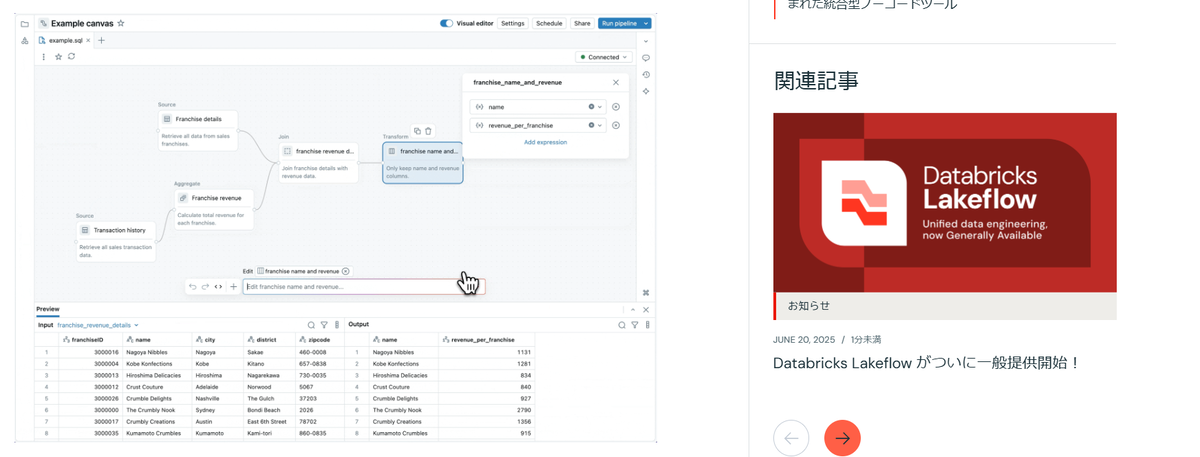Open the Input table column options icon
Screen dimensions: 1200x457
337,325
